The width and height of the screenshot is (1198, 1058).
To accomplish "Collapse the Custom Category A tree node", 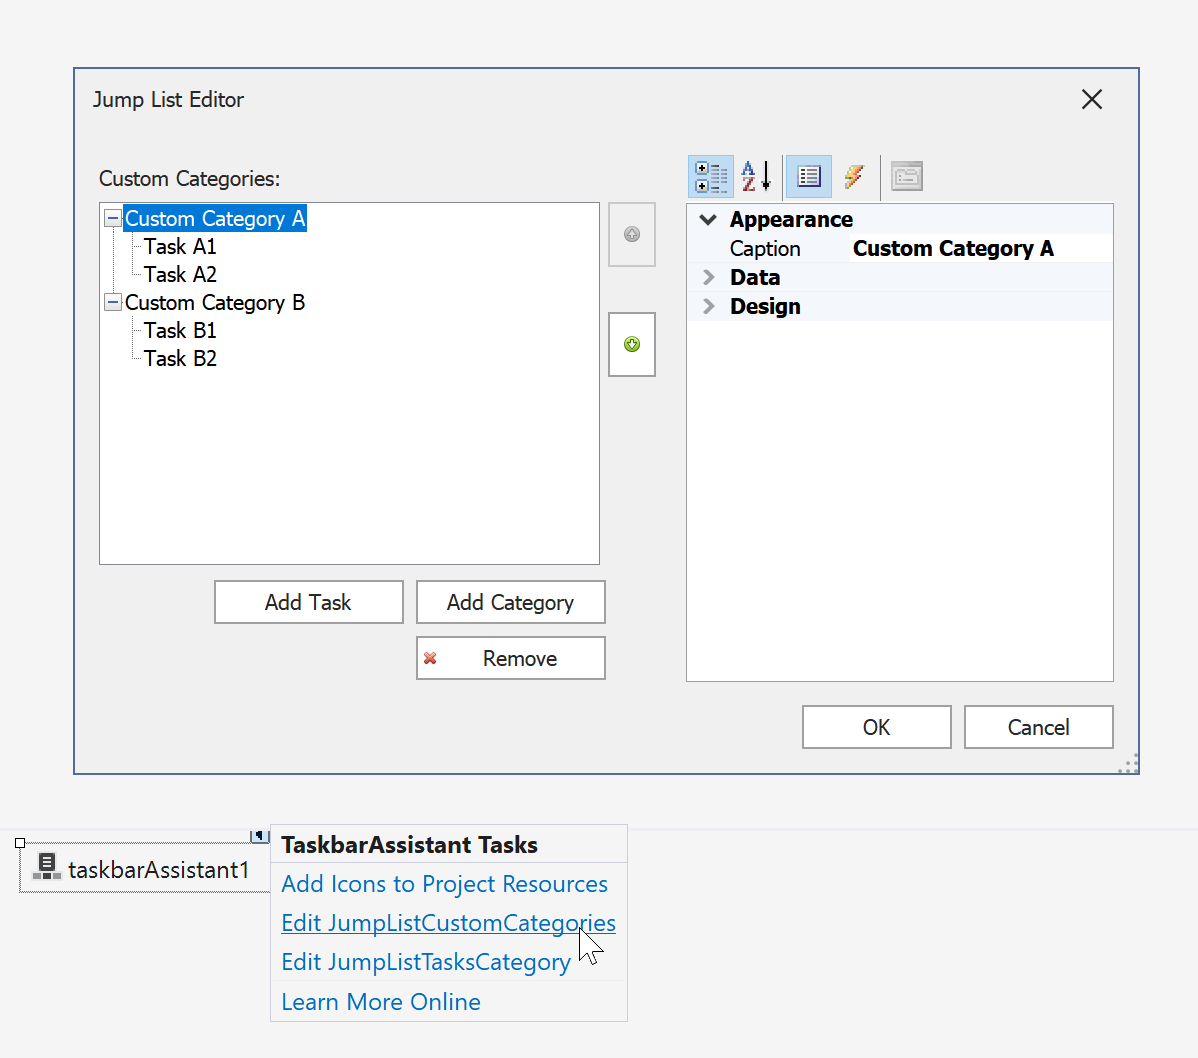I will point(113,218).
